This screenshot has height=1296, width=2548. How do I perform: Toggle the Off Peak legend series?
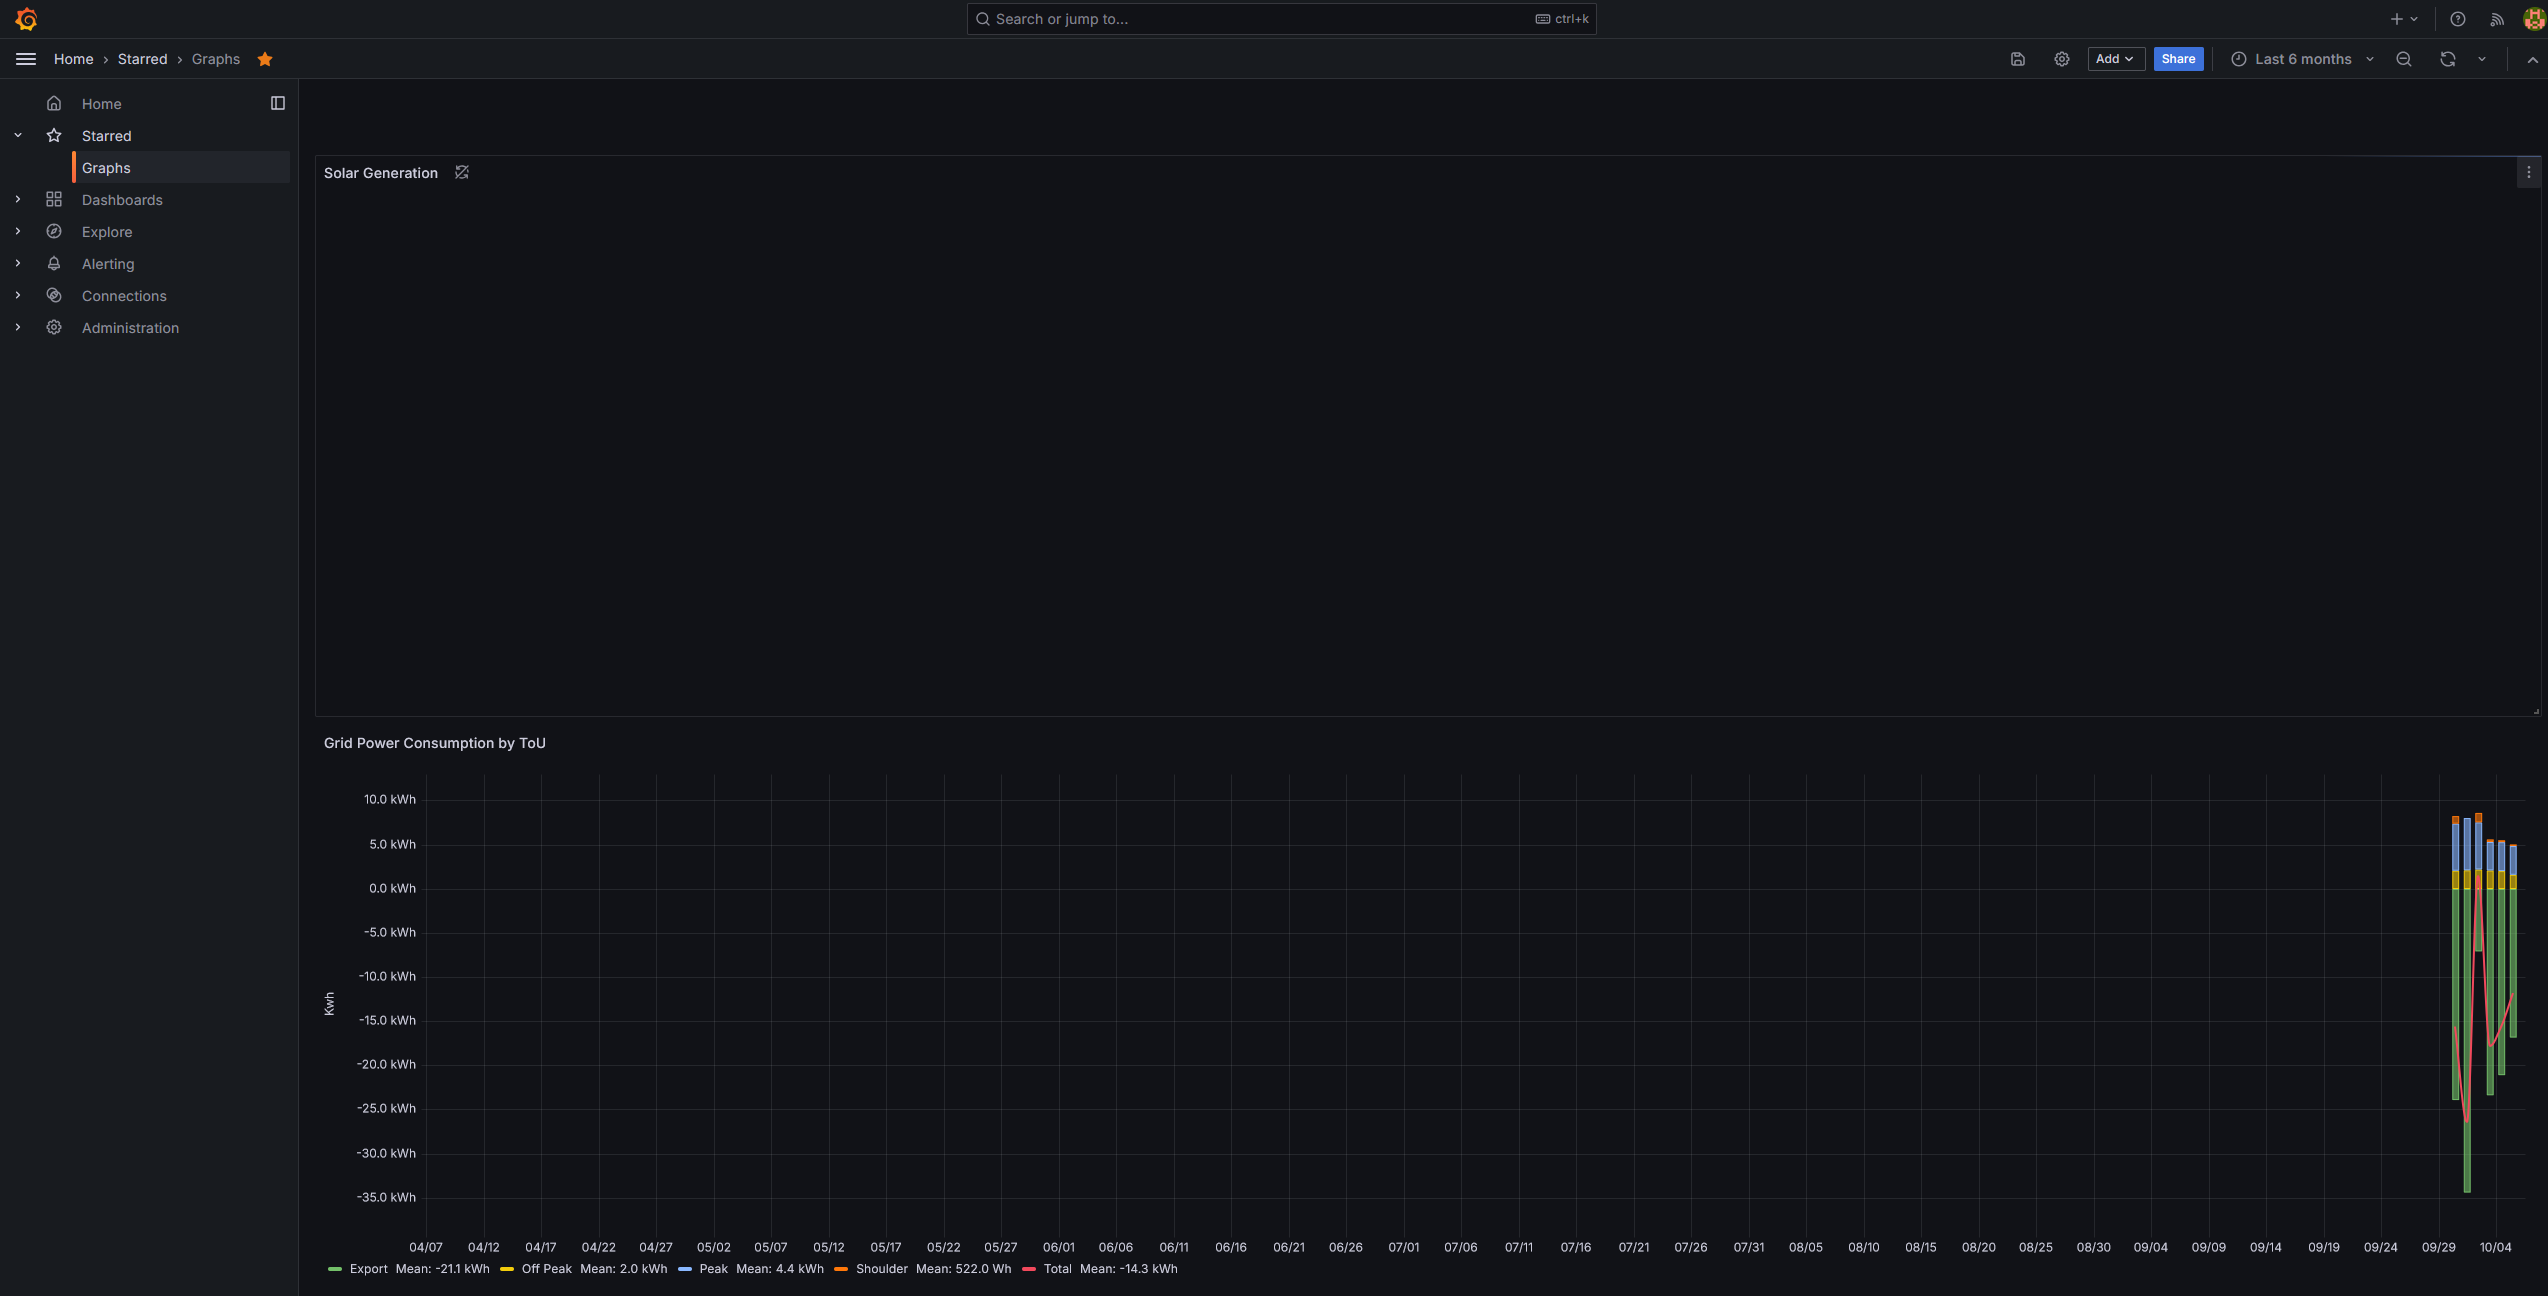click(546, 1269)
